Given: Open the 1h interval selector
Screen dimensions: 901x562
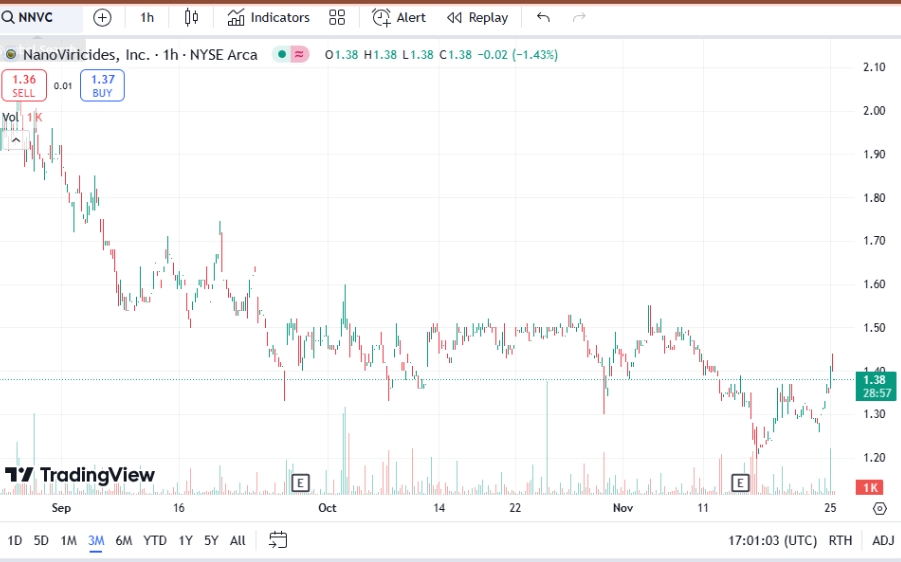Looking at the screenshot, I should point(147,18).
